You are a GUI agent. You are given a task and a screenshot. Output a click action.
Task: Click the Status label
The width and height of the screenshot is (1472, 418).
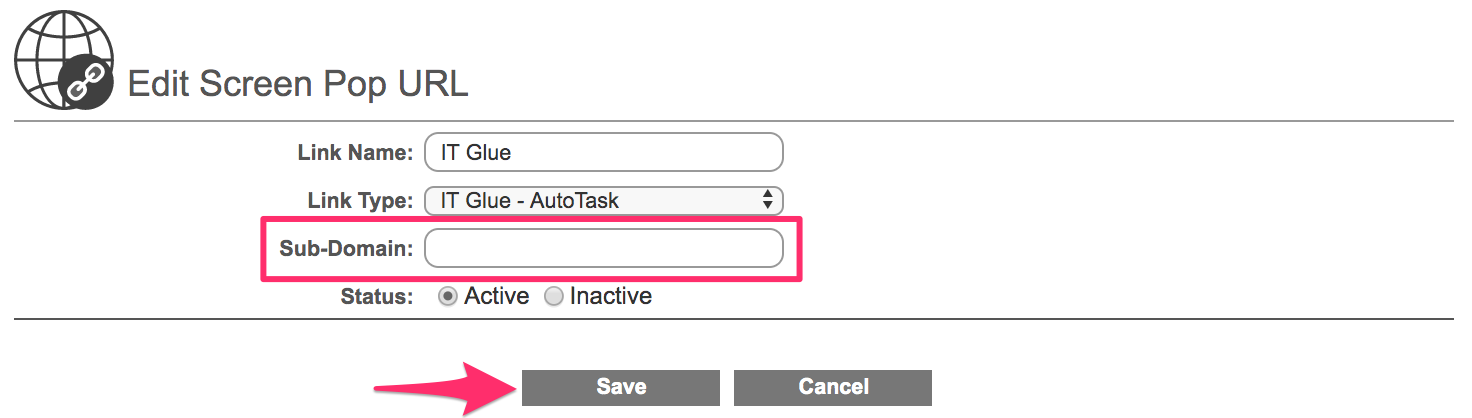[x=376, y=296]
